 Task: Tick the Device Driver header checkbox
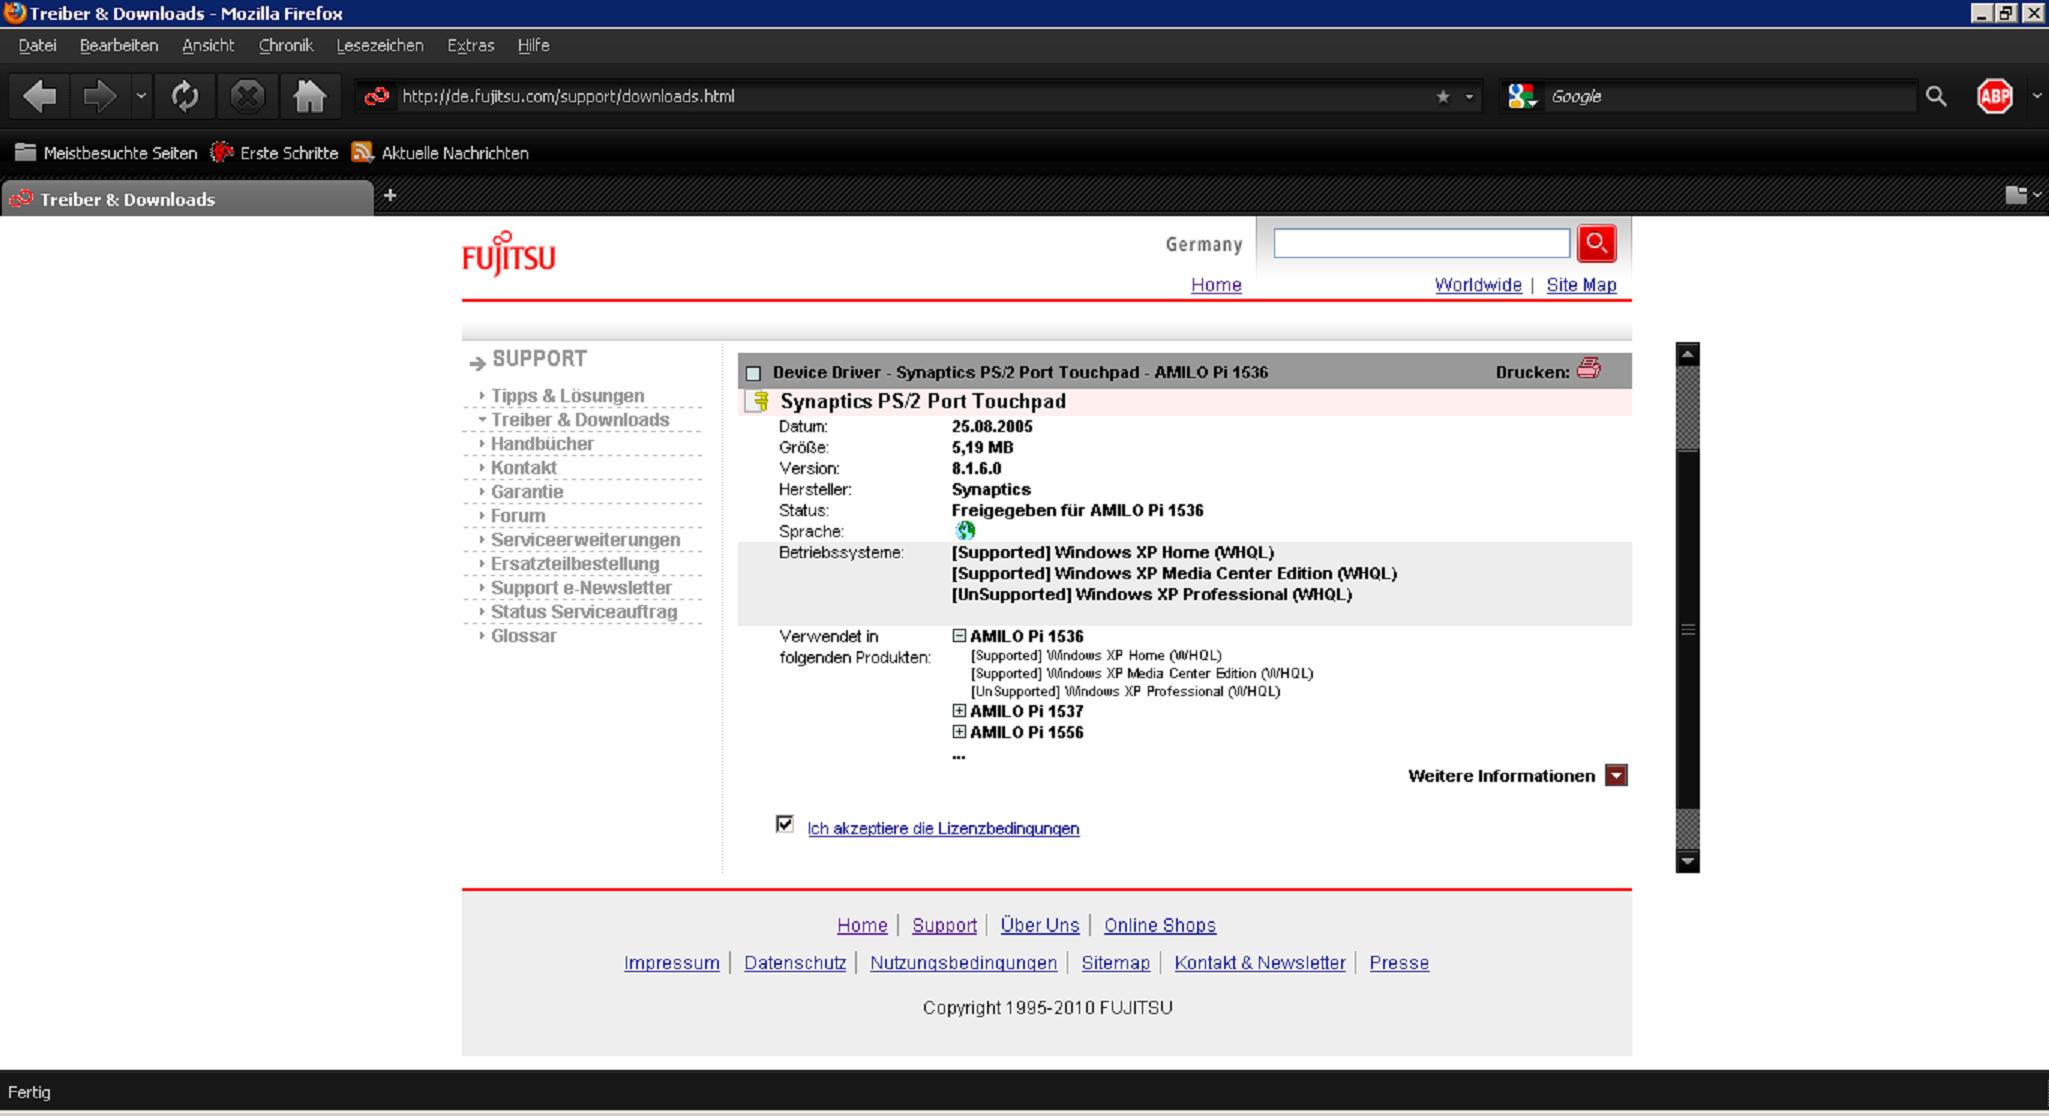[x=754, y=373]
